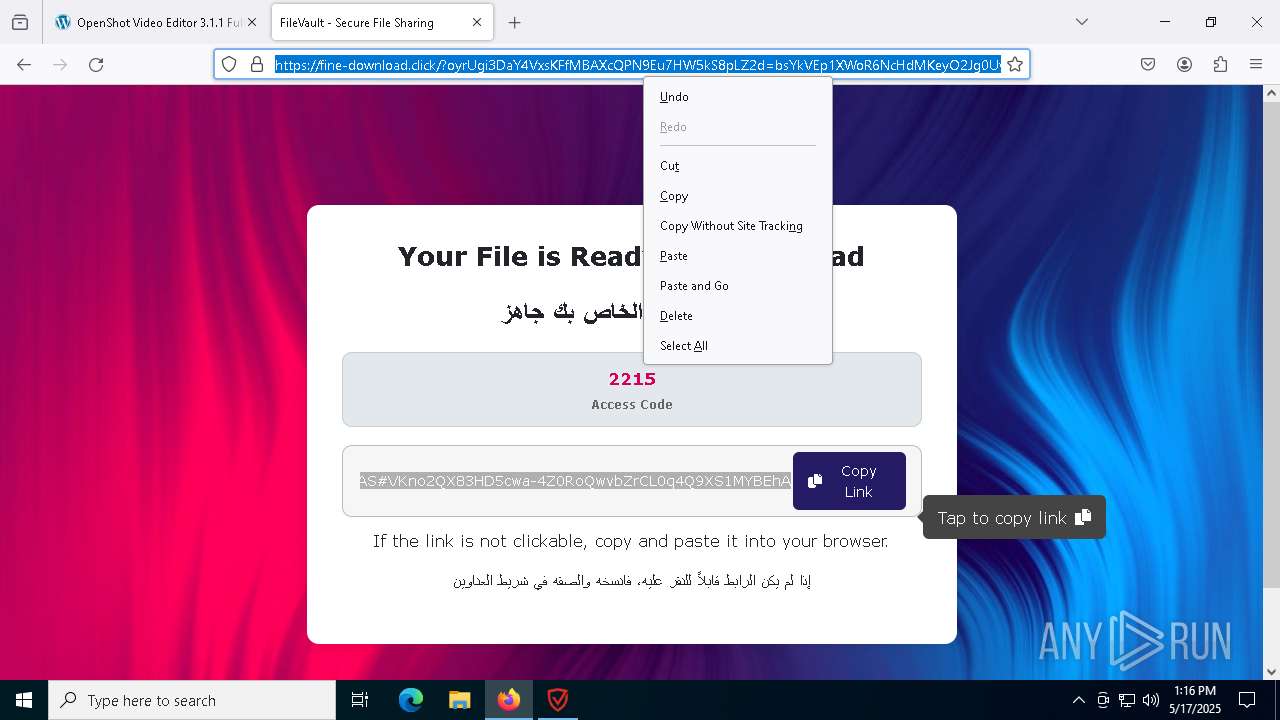1280x720 pixels.
Task: Switch to OpenShot Video Editor 3.1.1 tab
Action: coord(156,22)
